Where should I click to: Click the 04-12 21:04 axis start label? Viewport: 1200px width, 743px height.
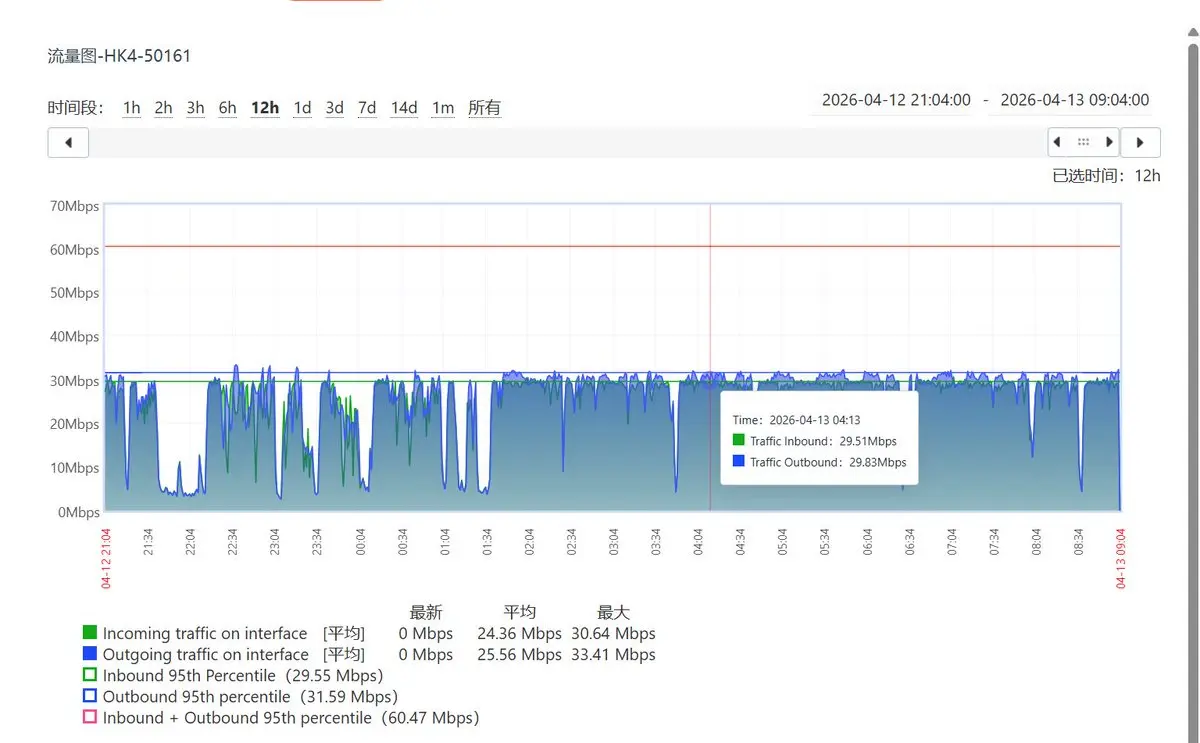click(106, 558)
